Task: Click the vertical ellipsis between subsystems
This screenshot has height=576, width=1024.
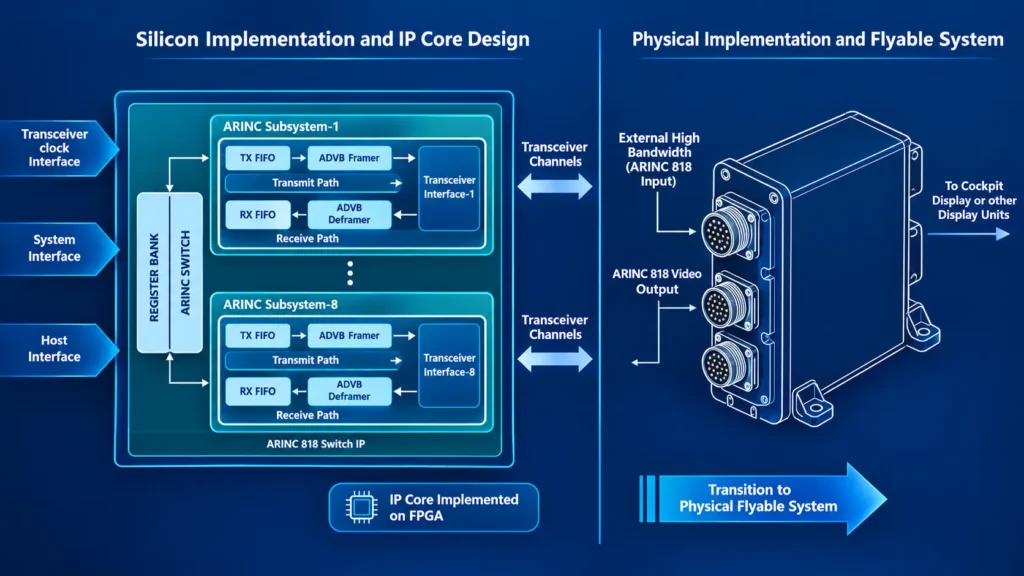Action: click(350, 273)
